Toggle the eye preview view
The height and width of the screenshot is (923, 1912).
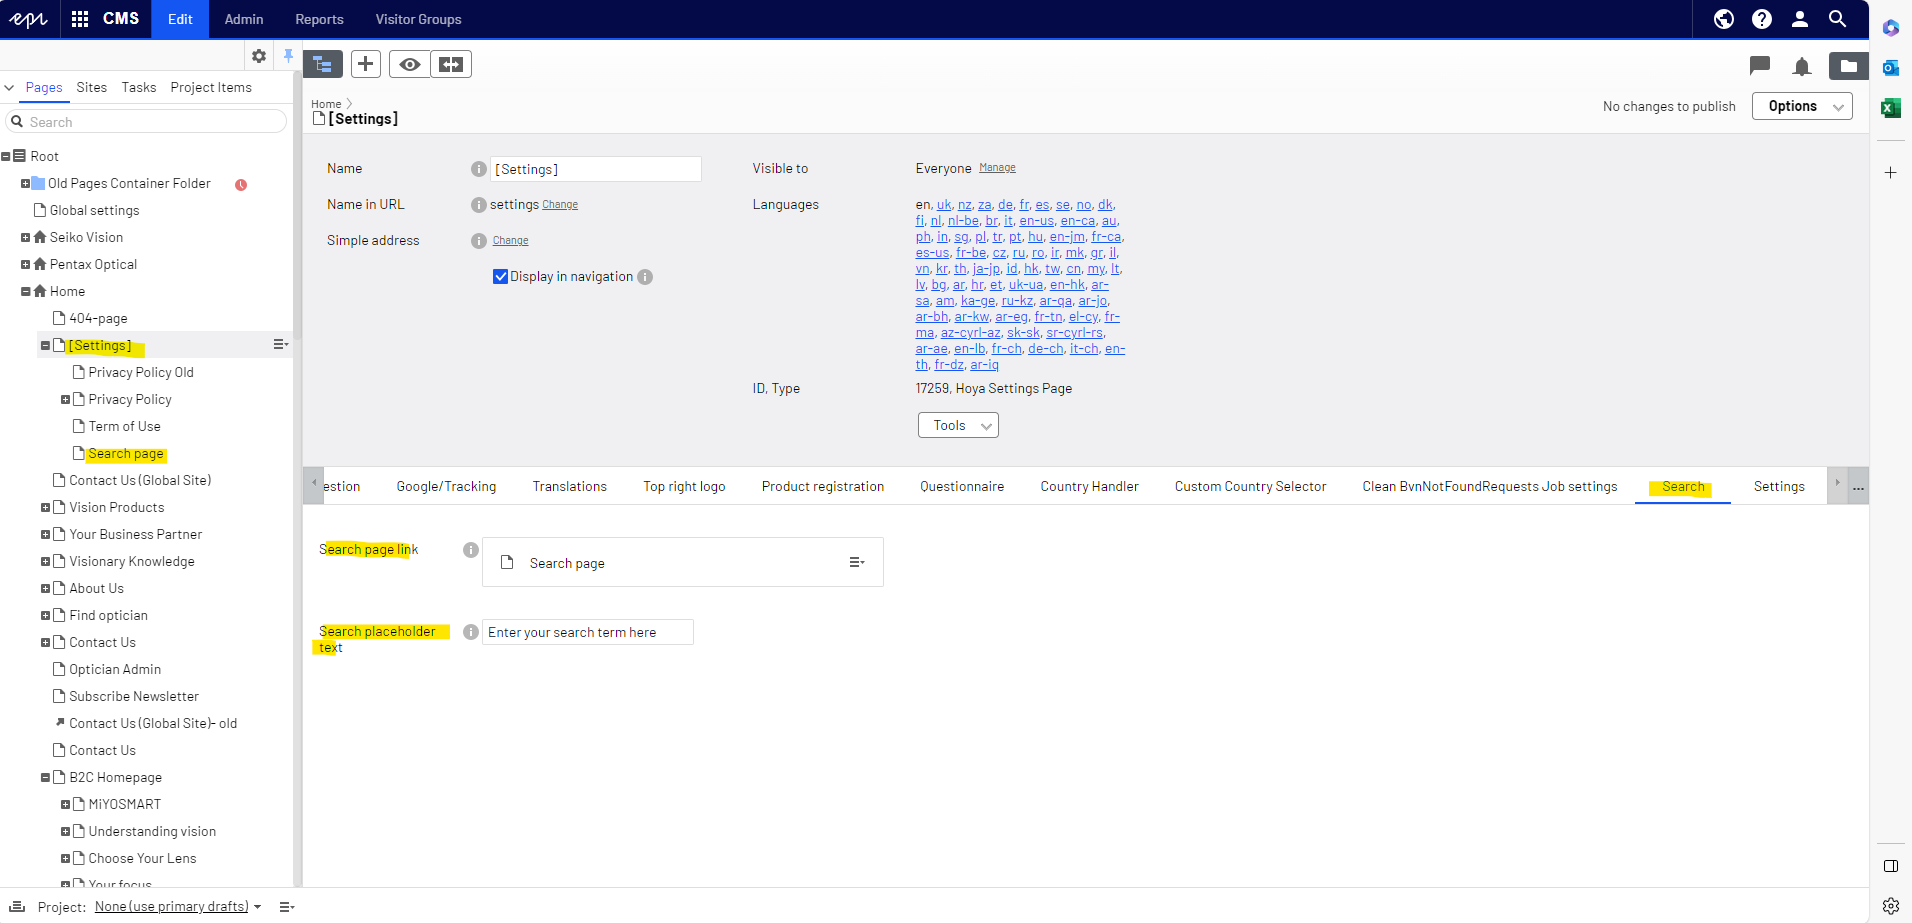coord(409,64)
